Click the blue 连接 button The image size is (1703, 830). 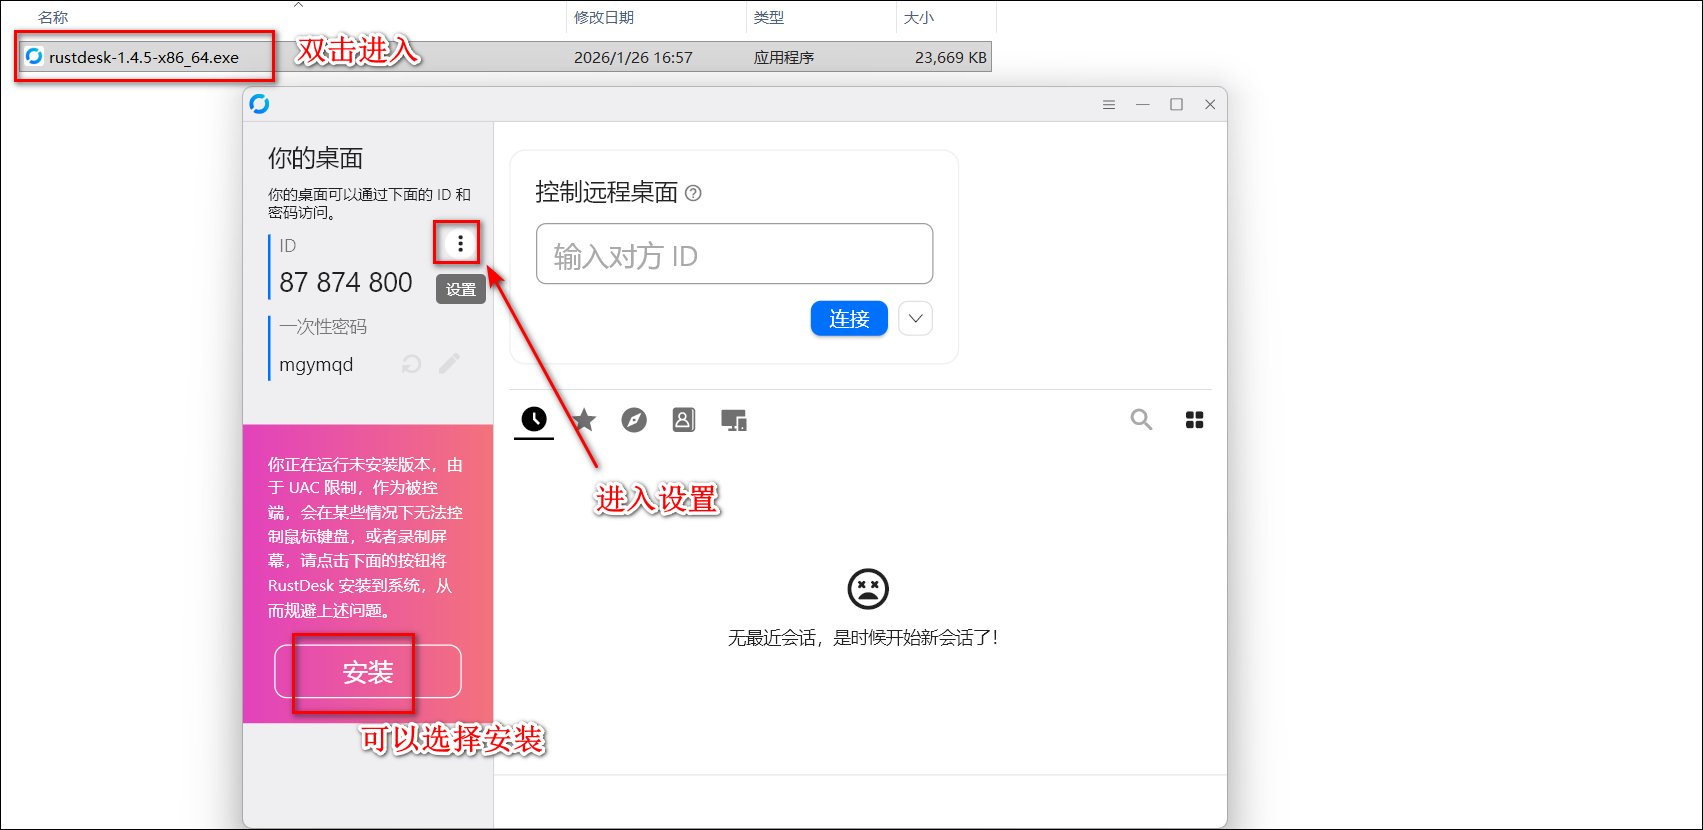(x=849, y=319)
